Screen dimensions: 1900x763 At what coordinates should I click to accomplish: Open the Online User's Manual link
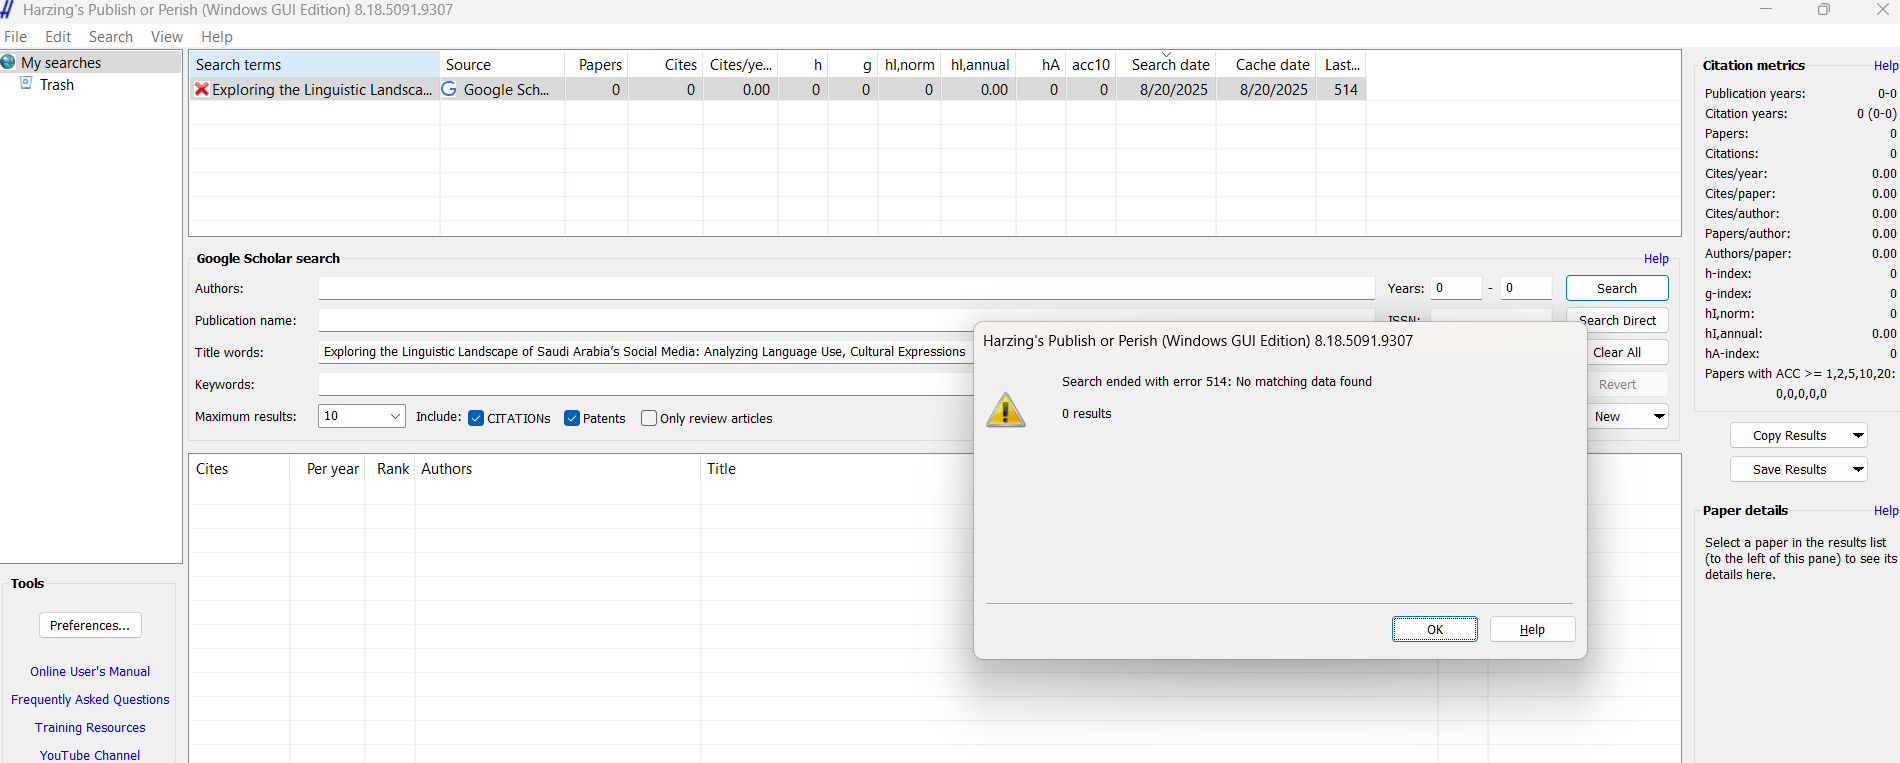click(90, 672)
